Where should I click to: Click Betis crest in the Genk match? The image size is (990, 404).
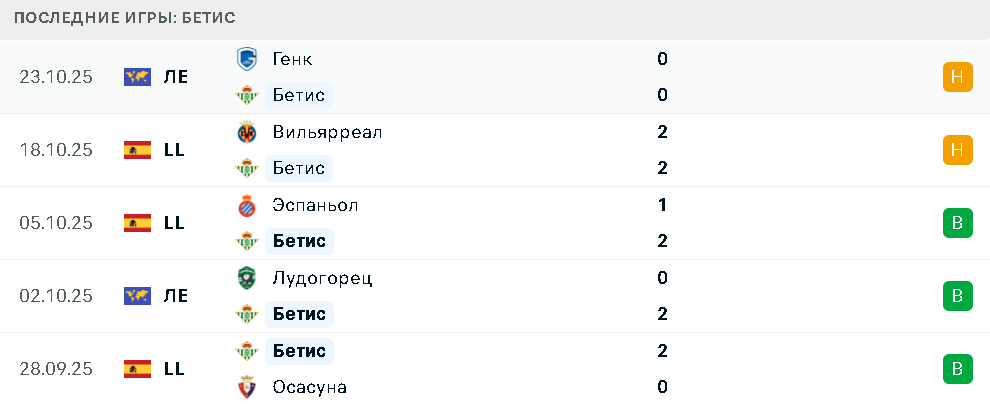(x=246, y=95)
